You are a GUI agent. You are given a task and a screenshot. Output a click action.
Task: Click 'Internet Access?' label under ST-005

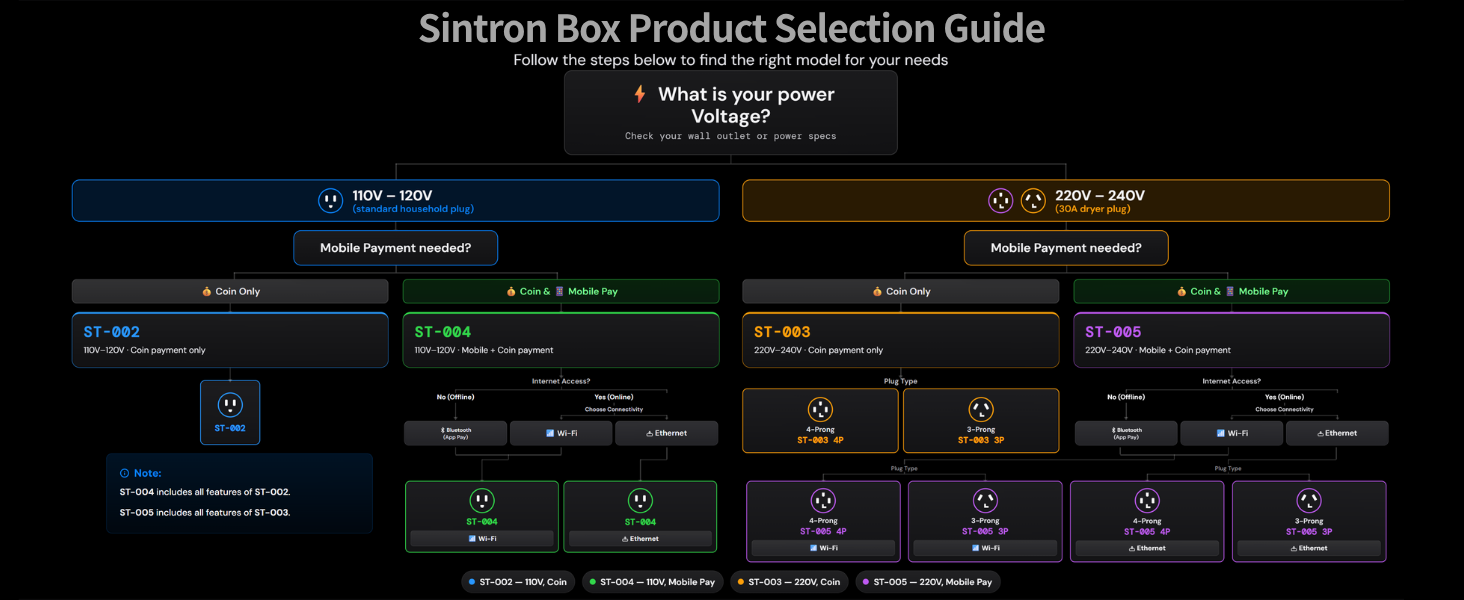click(1231, 381)
